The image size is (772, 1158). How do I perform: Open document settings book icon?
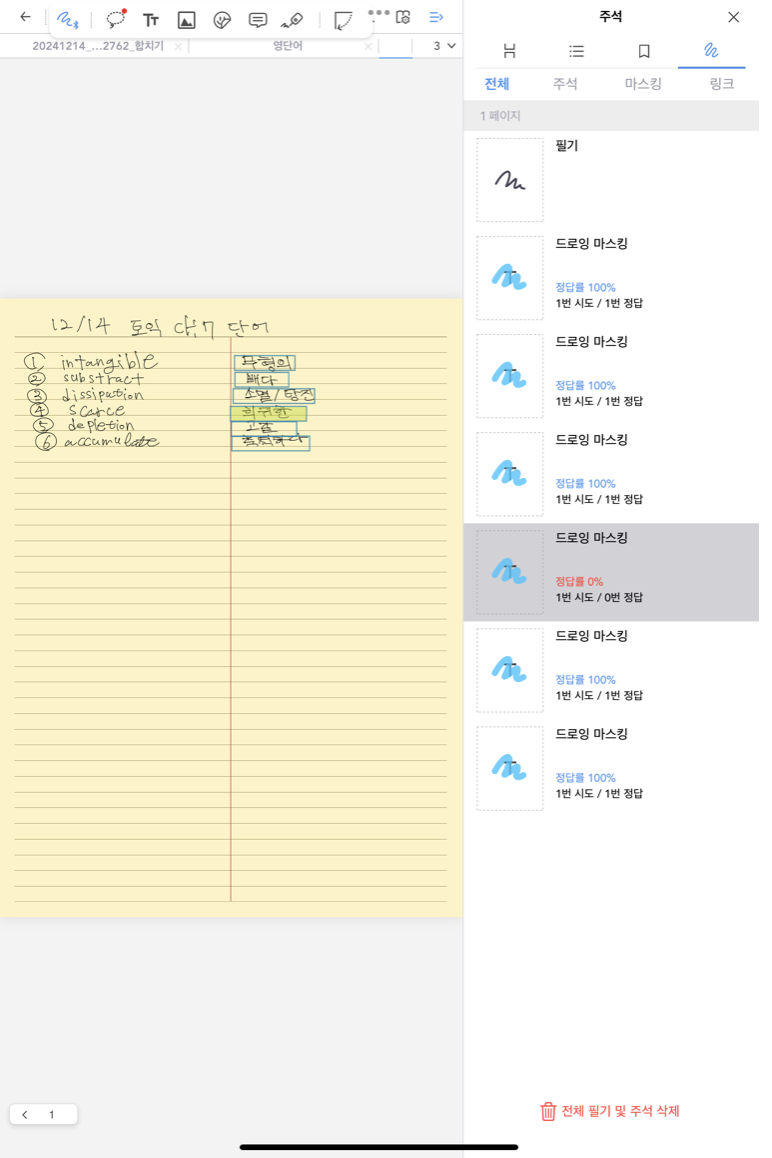403,17
